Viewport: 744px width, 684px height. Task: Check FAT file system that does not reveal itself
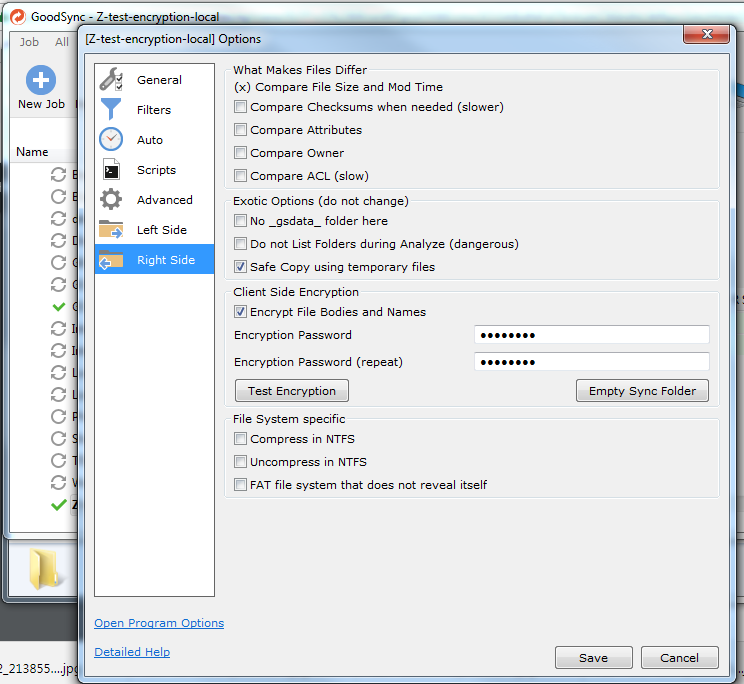coord(240,485)
